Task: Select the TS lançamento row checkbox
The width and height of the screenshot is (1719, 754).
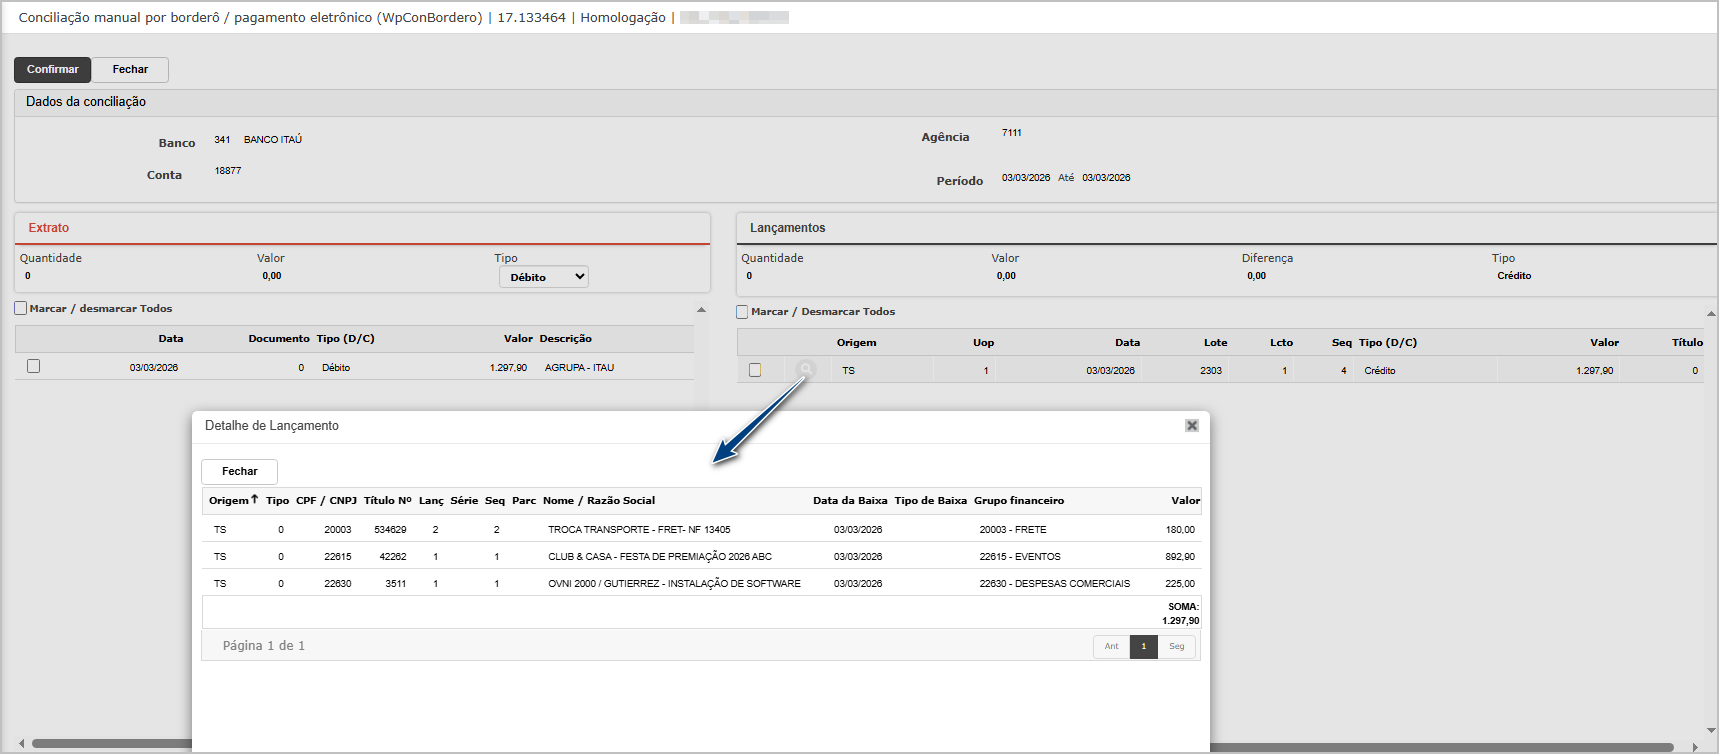Action: coord(755,370)
